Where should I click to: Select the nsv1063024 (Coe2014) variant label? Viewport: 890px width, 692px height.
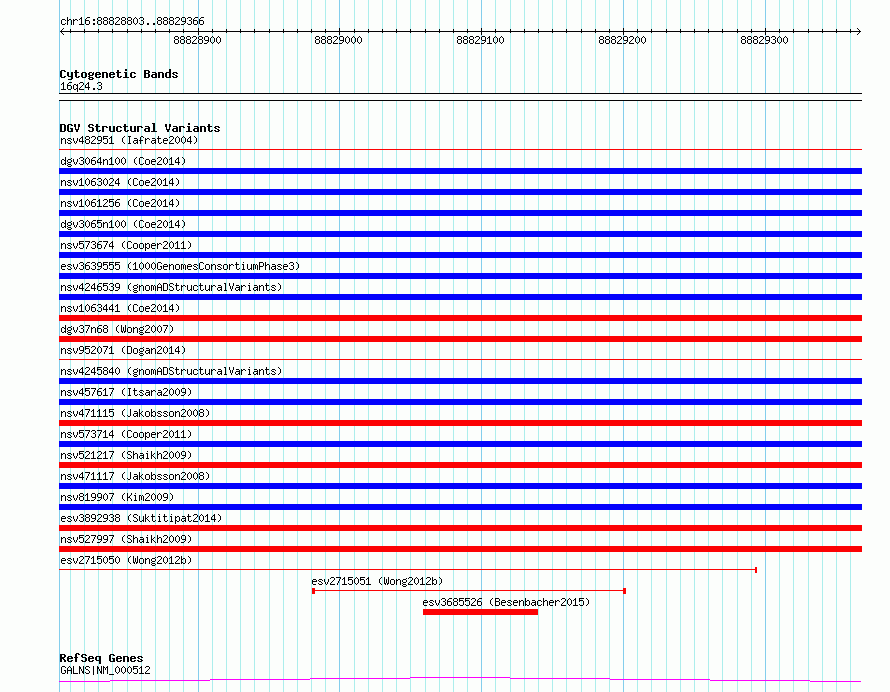pyautogui.click(x=120, y=182)
